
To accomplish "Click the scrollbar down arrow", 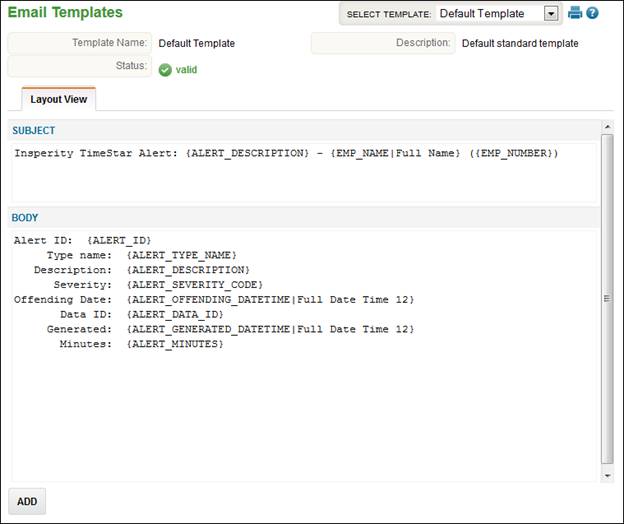I will point(607,475).
